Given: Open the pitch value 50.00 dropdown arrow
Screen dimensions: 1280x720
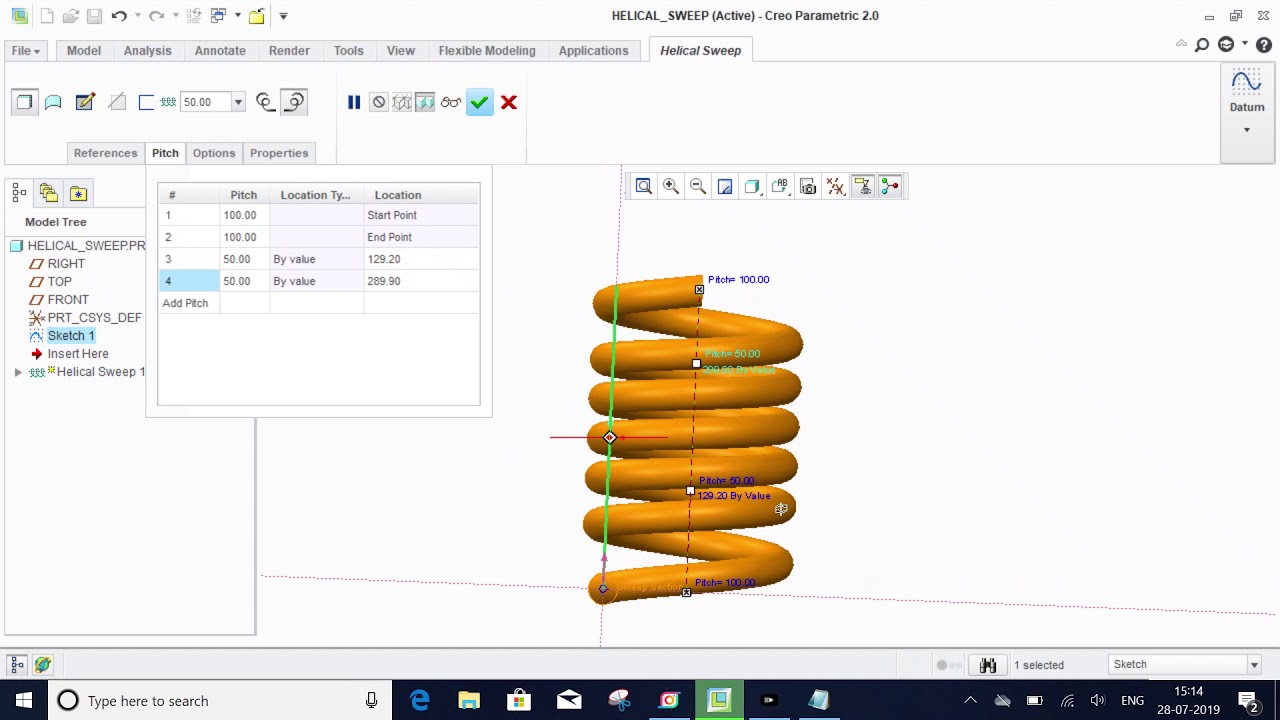Looking at the screenshot, I should (x=238, y=102).
